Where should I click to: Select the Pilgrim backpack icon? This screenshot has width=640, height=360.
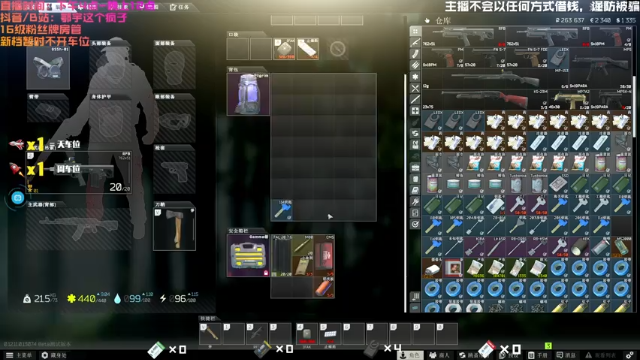tap(248, 94)
